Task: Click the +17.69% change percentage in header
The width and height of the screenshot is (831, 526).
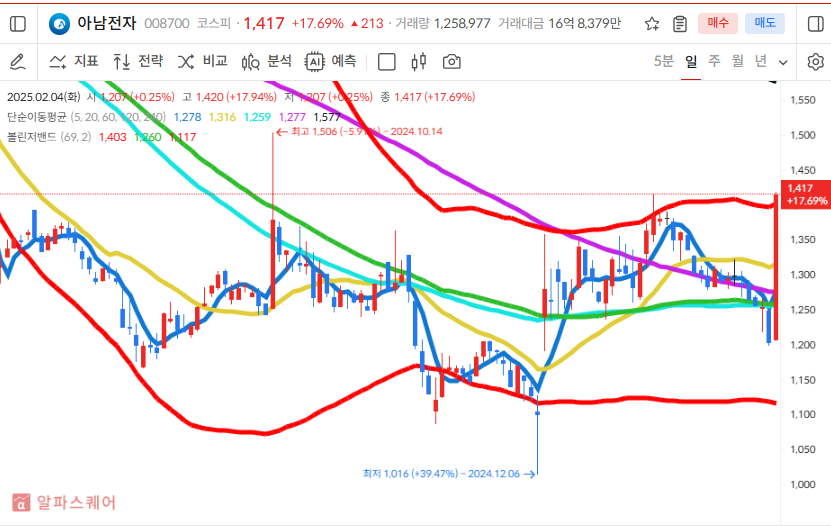Action: [x=317, y=24]
